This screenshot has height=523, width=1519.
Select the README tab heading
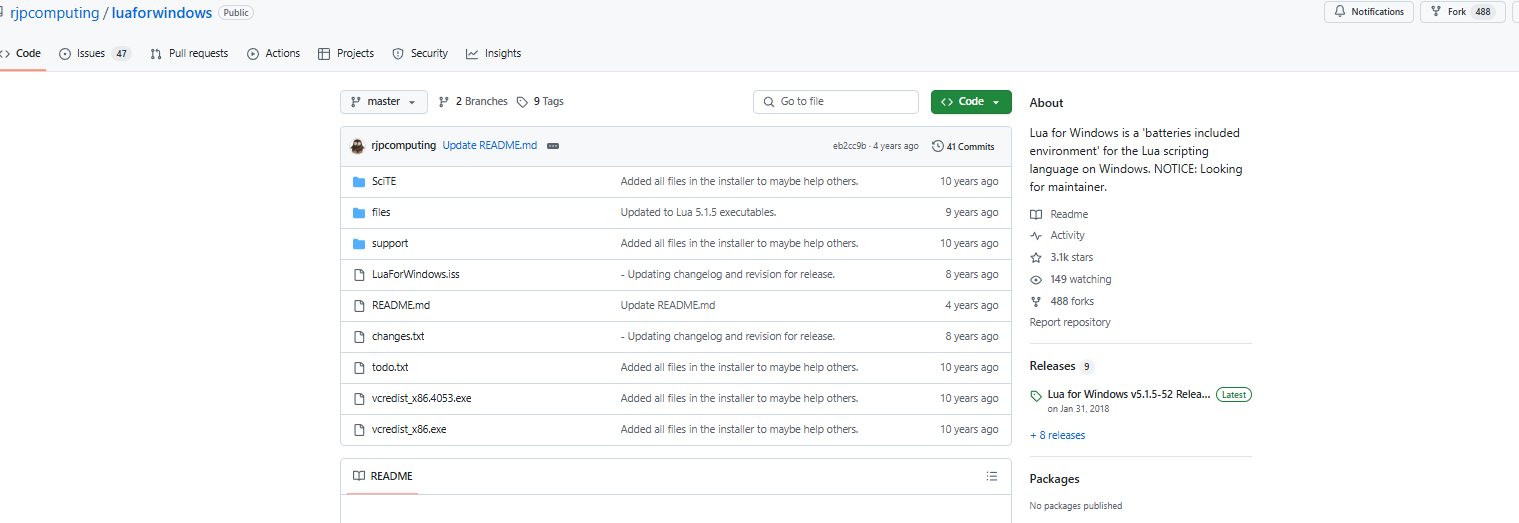pyautogui.click(x=383, y=477)
